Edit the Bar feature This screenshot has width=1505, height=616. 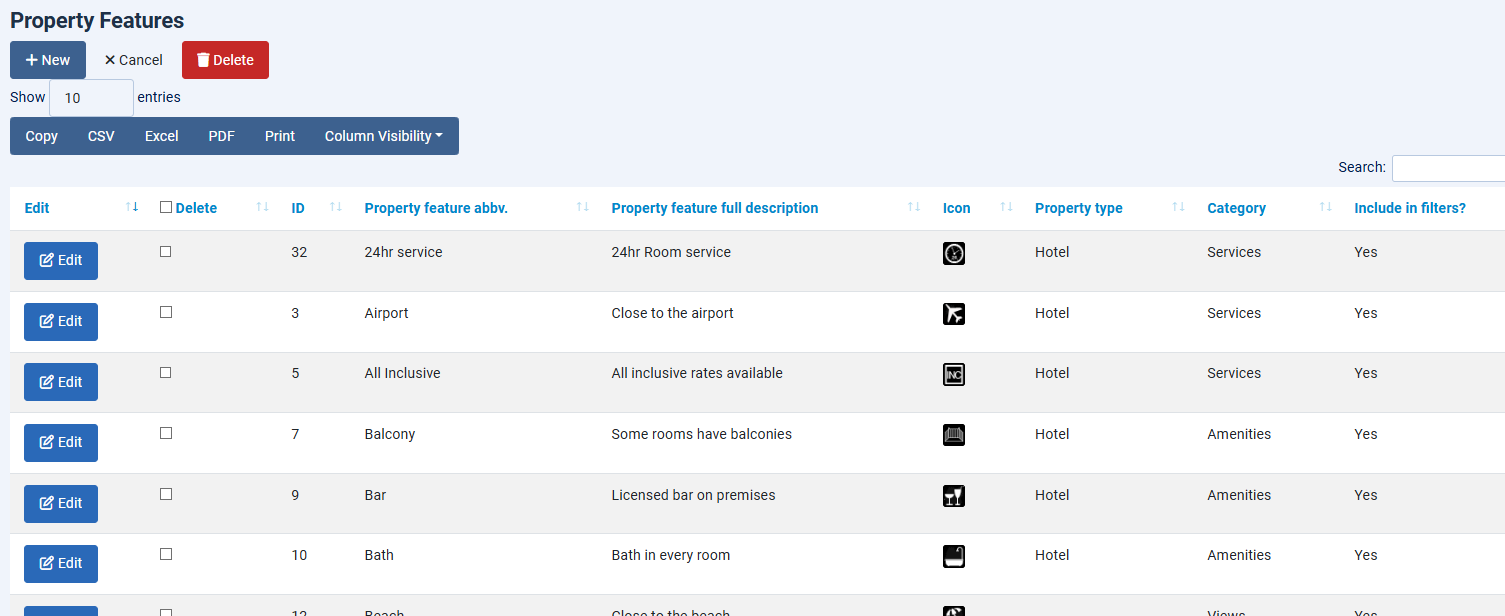pyautogui.click(x=61, y=504)
